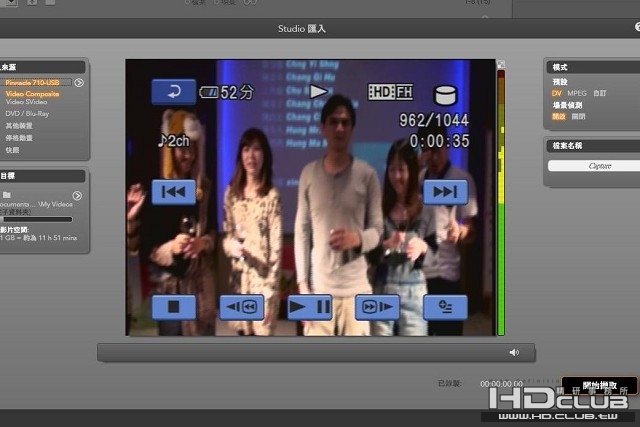Mute audio with the speaker icon

pos(514,352)
